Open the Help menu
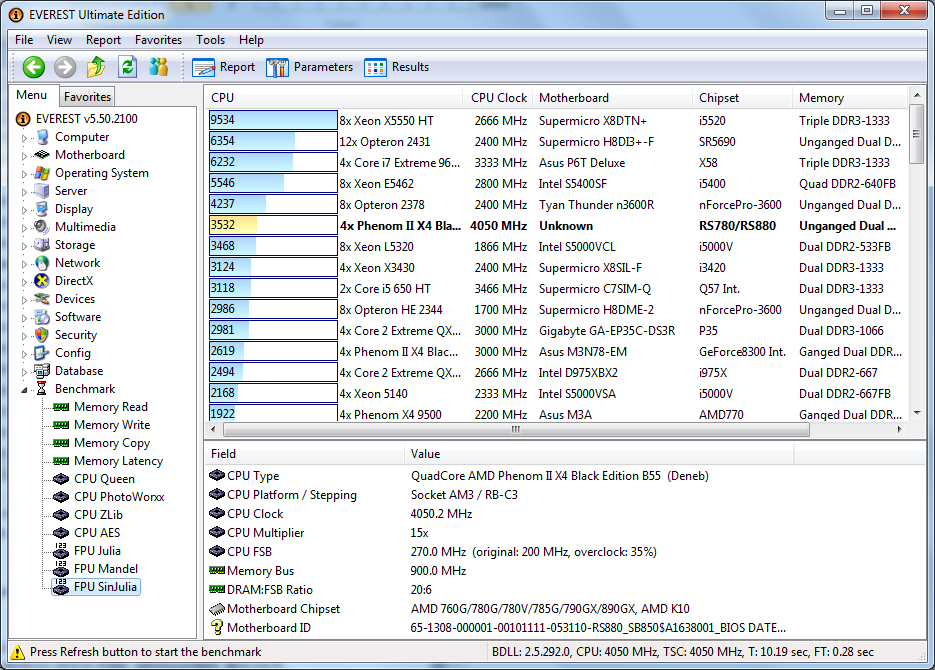Image resolution: width=935 pixels, height=670 pixels. click(x=251, y=40)
